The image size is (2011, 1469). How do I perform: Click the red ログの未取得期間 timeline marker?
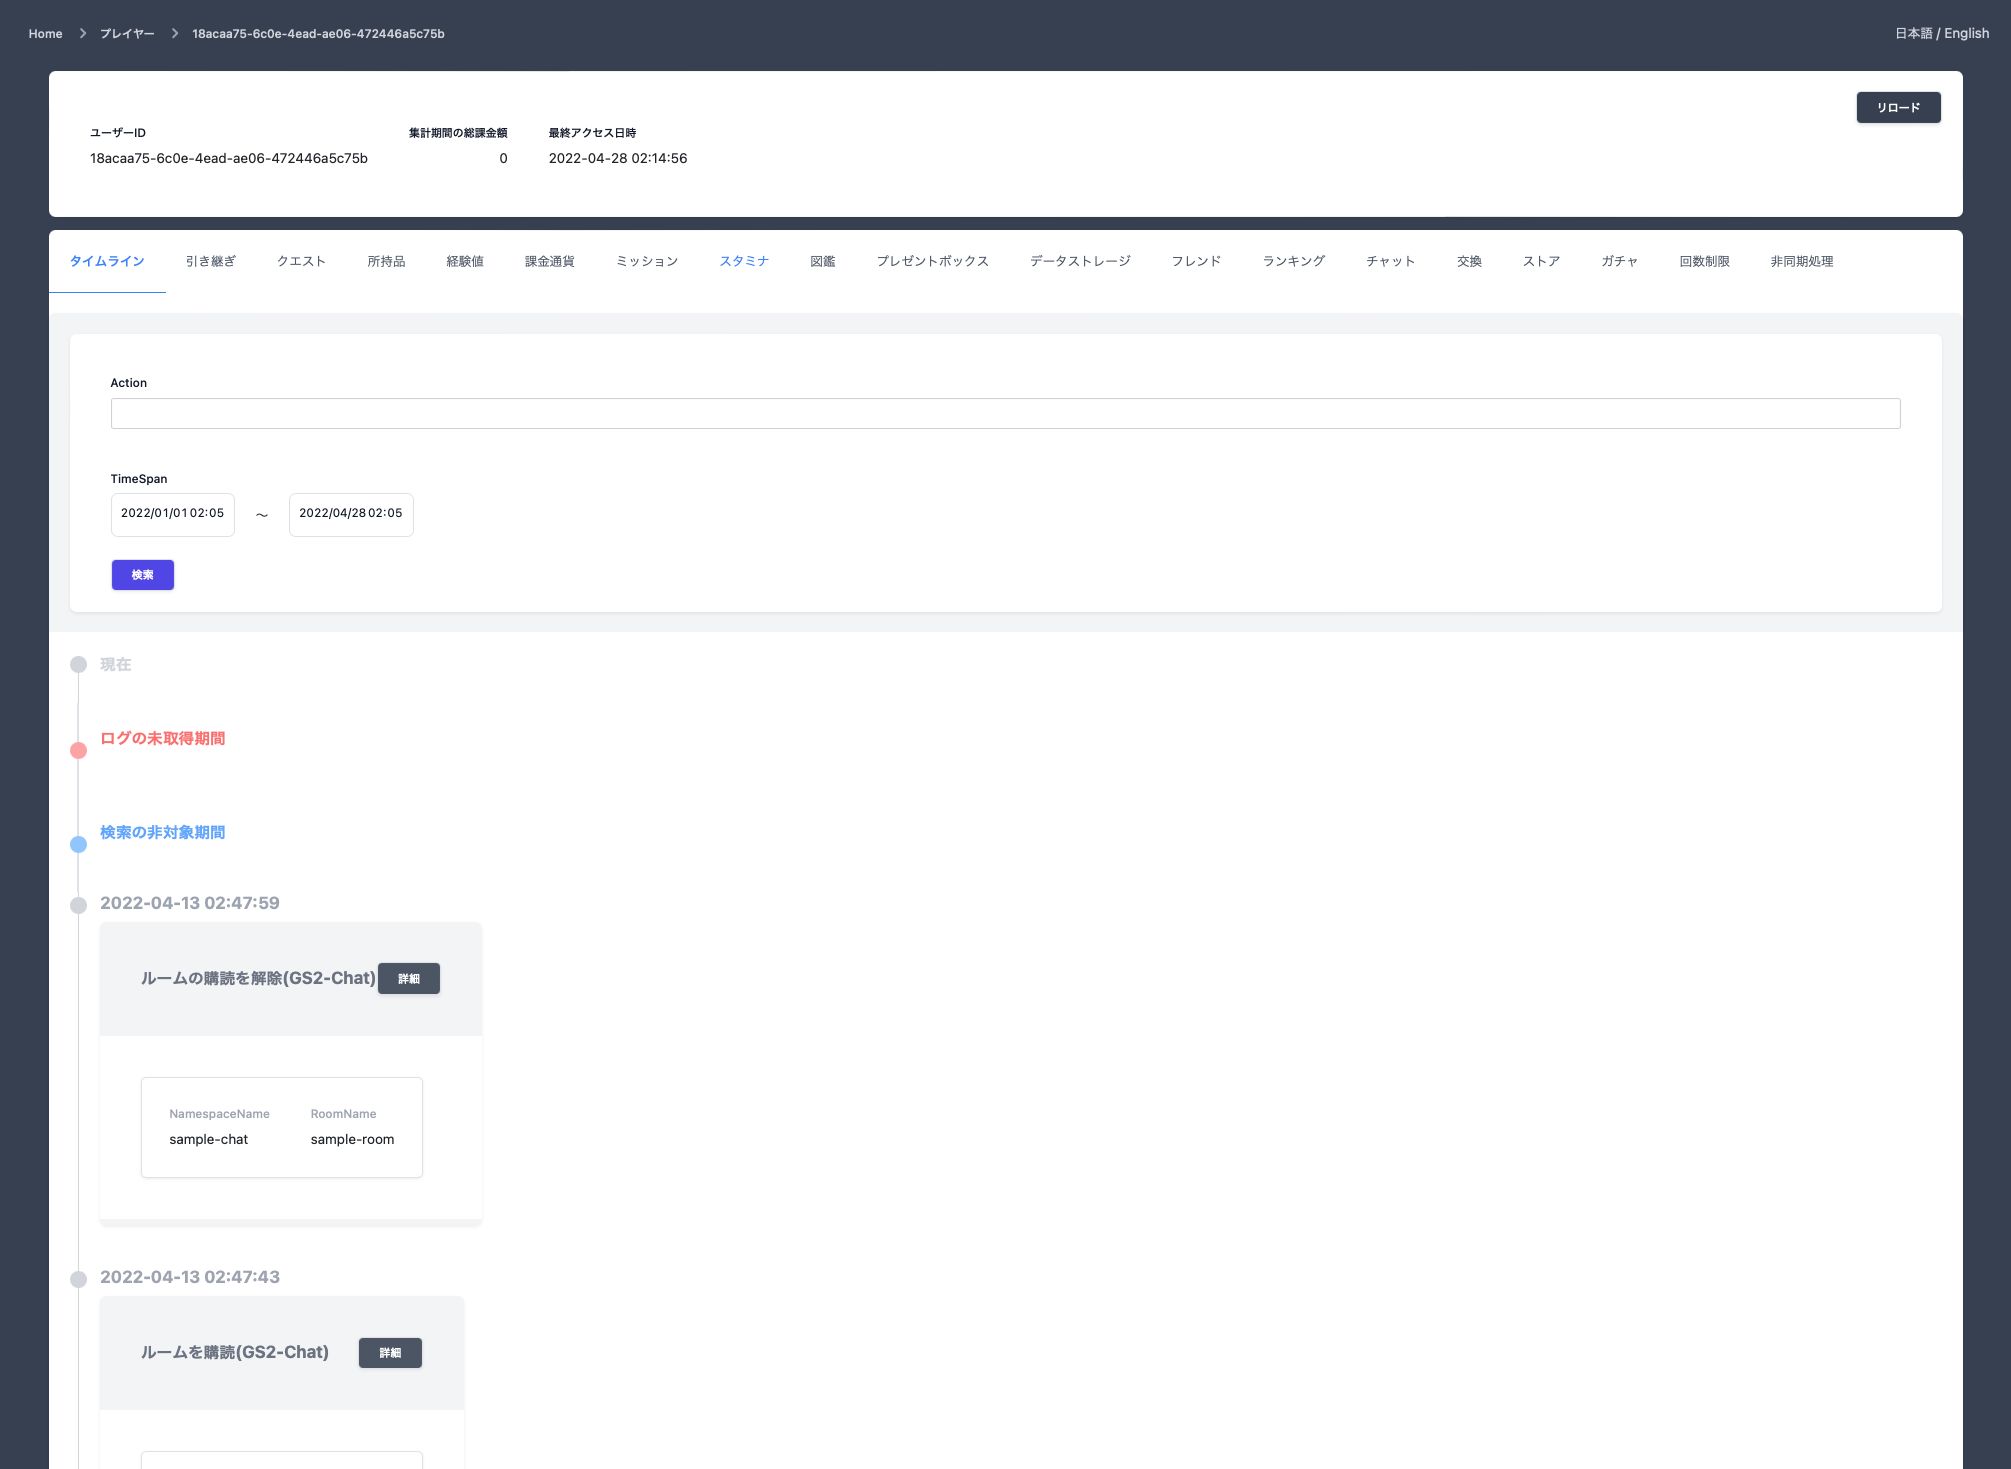tap(79, 750)
